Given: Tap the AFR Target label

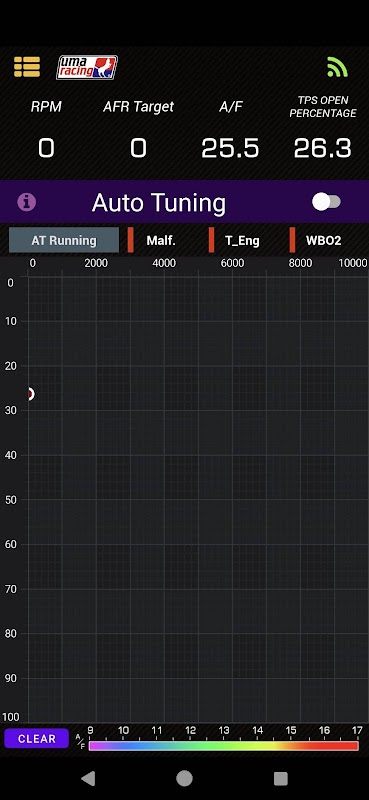Looking at the screenshot, I should tap(138, 107).
